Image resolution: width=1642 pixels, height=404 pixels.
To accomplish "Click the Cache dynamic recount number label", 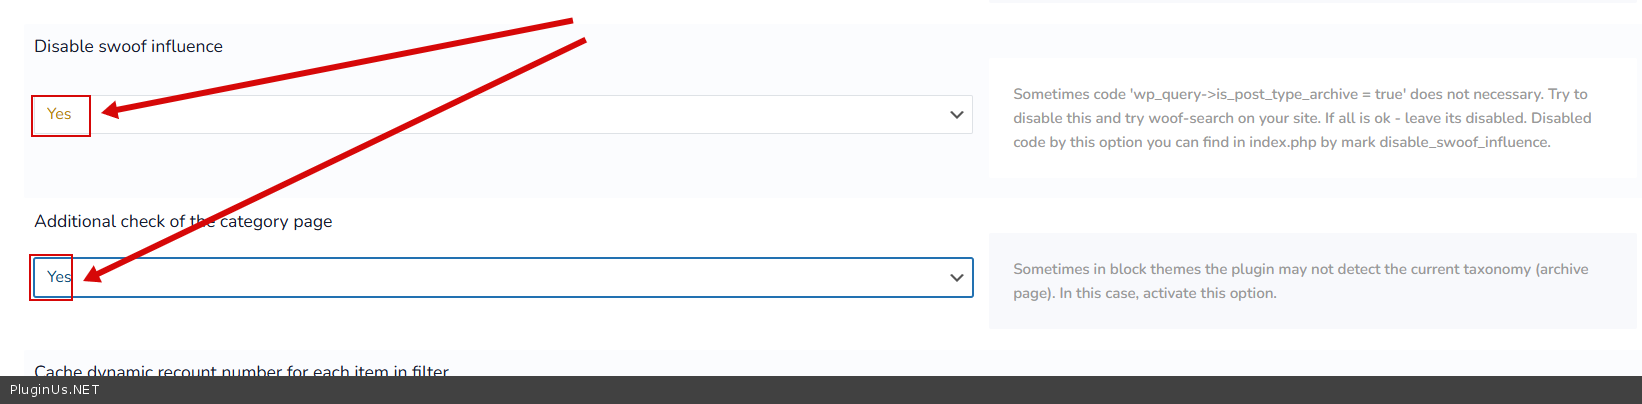I will coord(241,371).
